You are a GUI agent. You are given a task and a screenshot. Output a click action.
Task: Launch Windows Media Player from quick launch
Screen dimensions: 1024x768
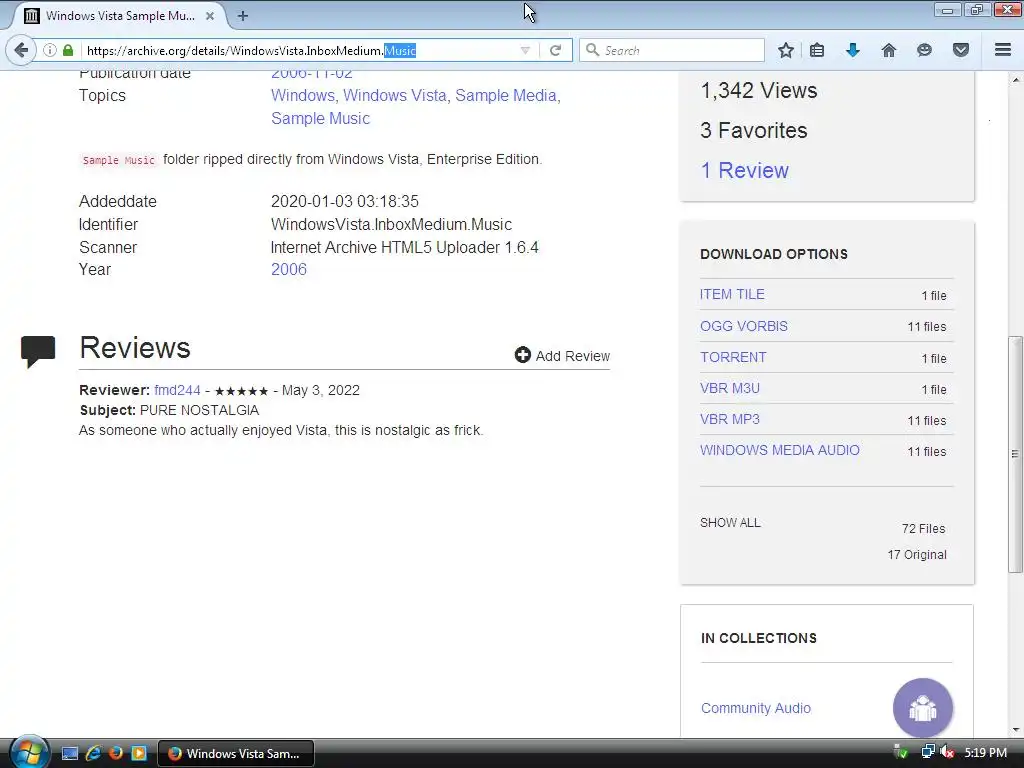pos(139,754)
